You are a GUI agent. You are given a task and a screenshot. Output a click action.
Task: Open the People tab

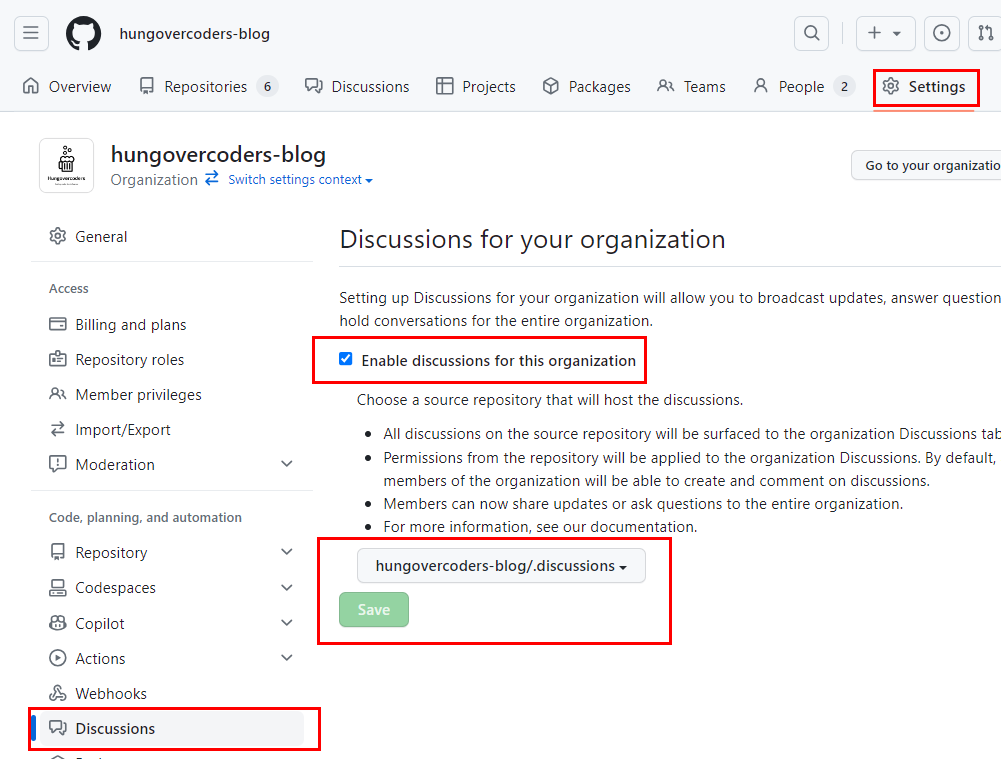pos(803,86)
